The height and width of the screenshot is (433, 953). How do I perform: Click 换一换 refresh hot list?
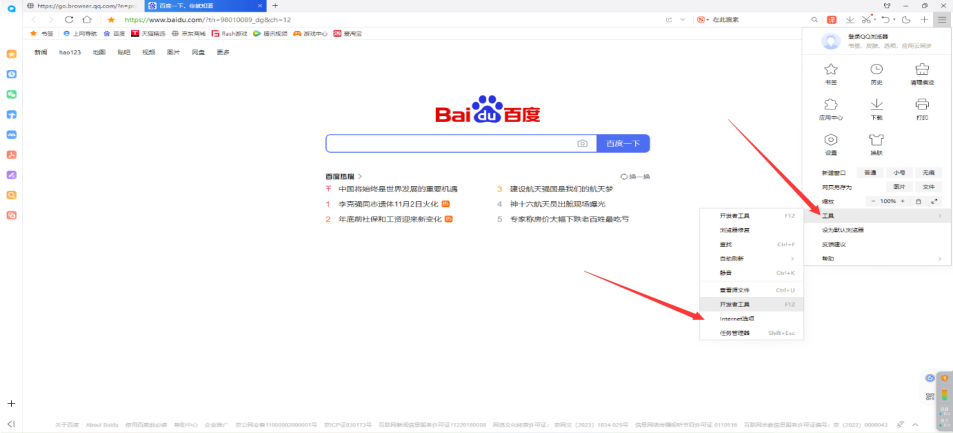click(635, 176)
